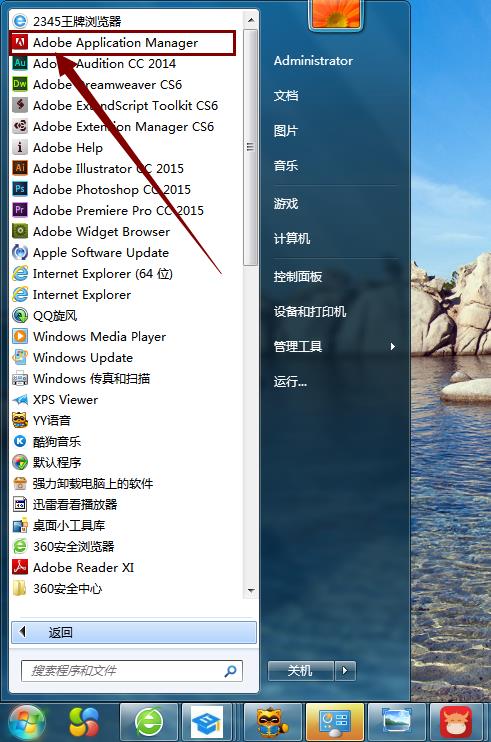
Task: Open 图片 pictures library
Action: tap(286, 131)
